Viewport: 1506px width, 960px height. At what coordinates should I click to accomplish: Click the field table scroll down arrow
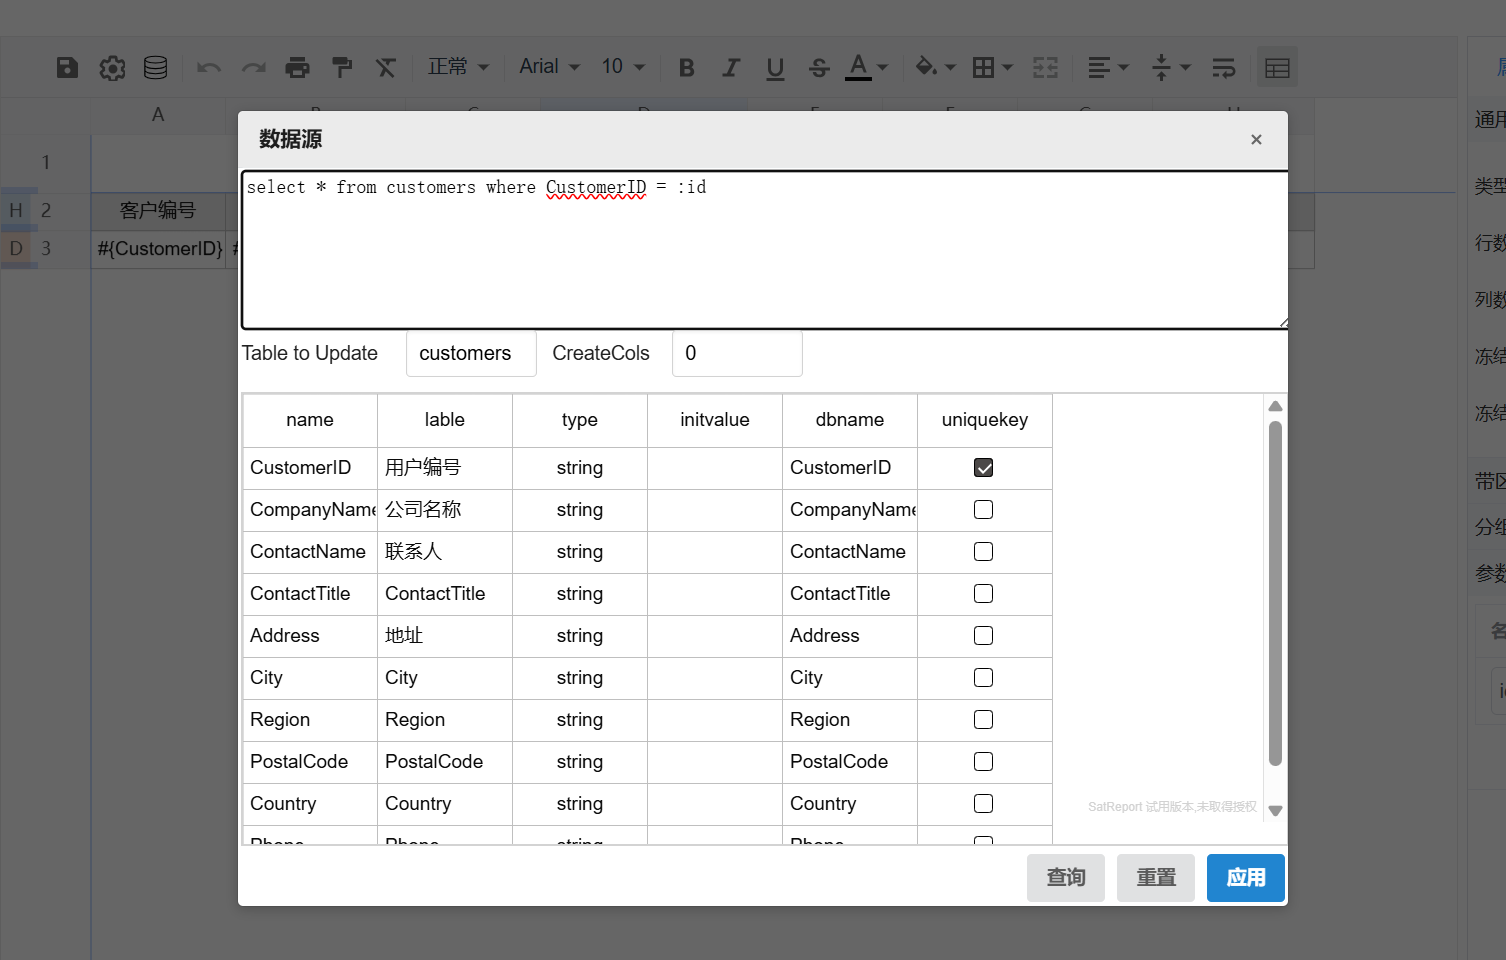coord(1275,811)
